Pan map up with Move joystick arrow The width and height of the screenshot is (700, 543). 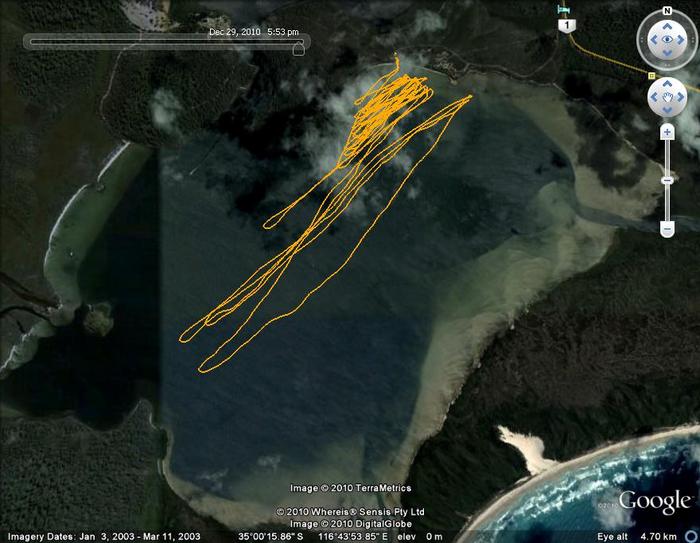tap(666, 85)
